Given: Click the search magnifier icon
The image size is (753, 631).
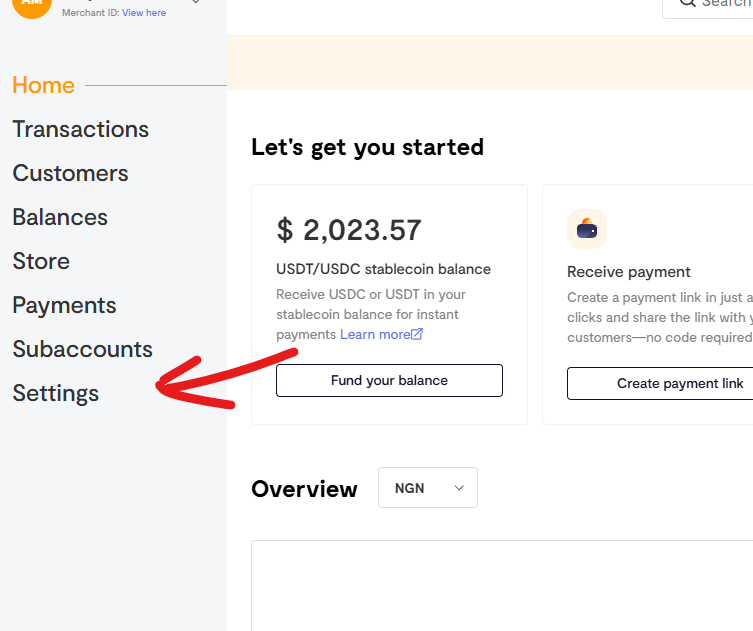Looking at the screenshot, I should pos(687,3).
